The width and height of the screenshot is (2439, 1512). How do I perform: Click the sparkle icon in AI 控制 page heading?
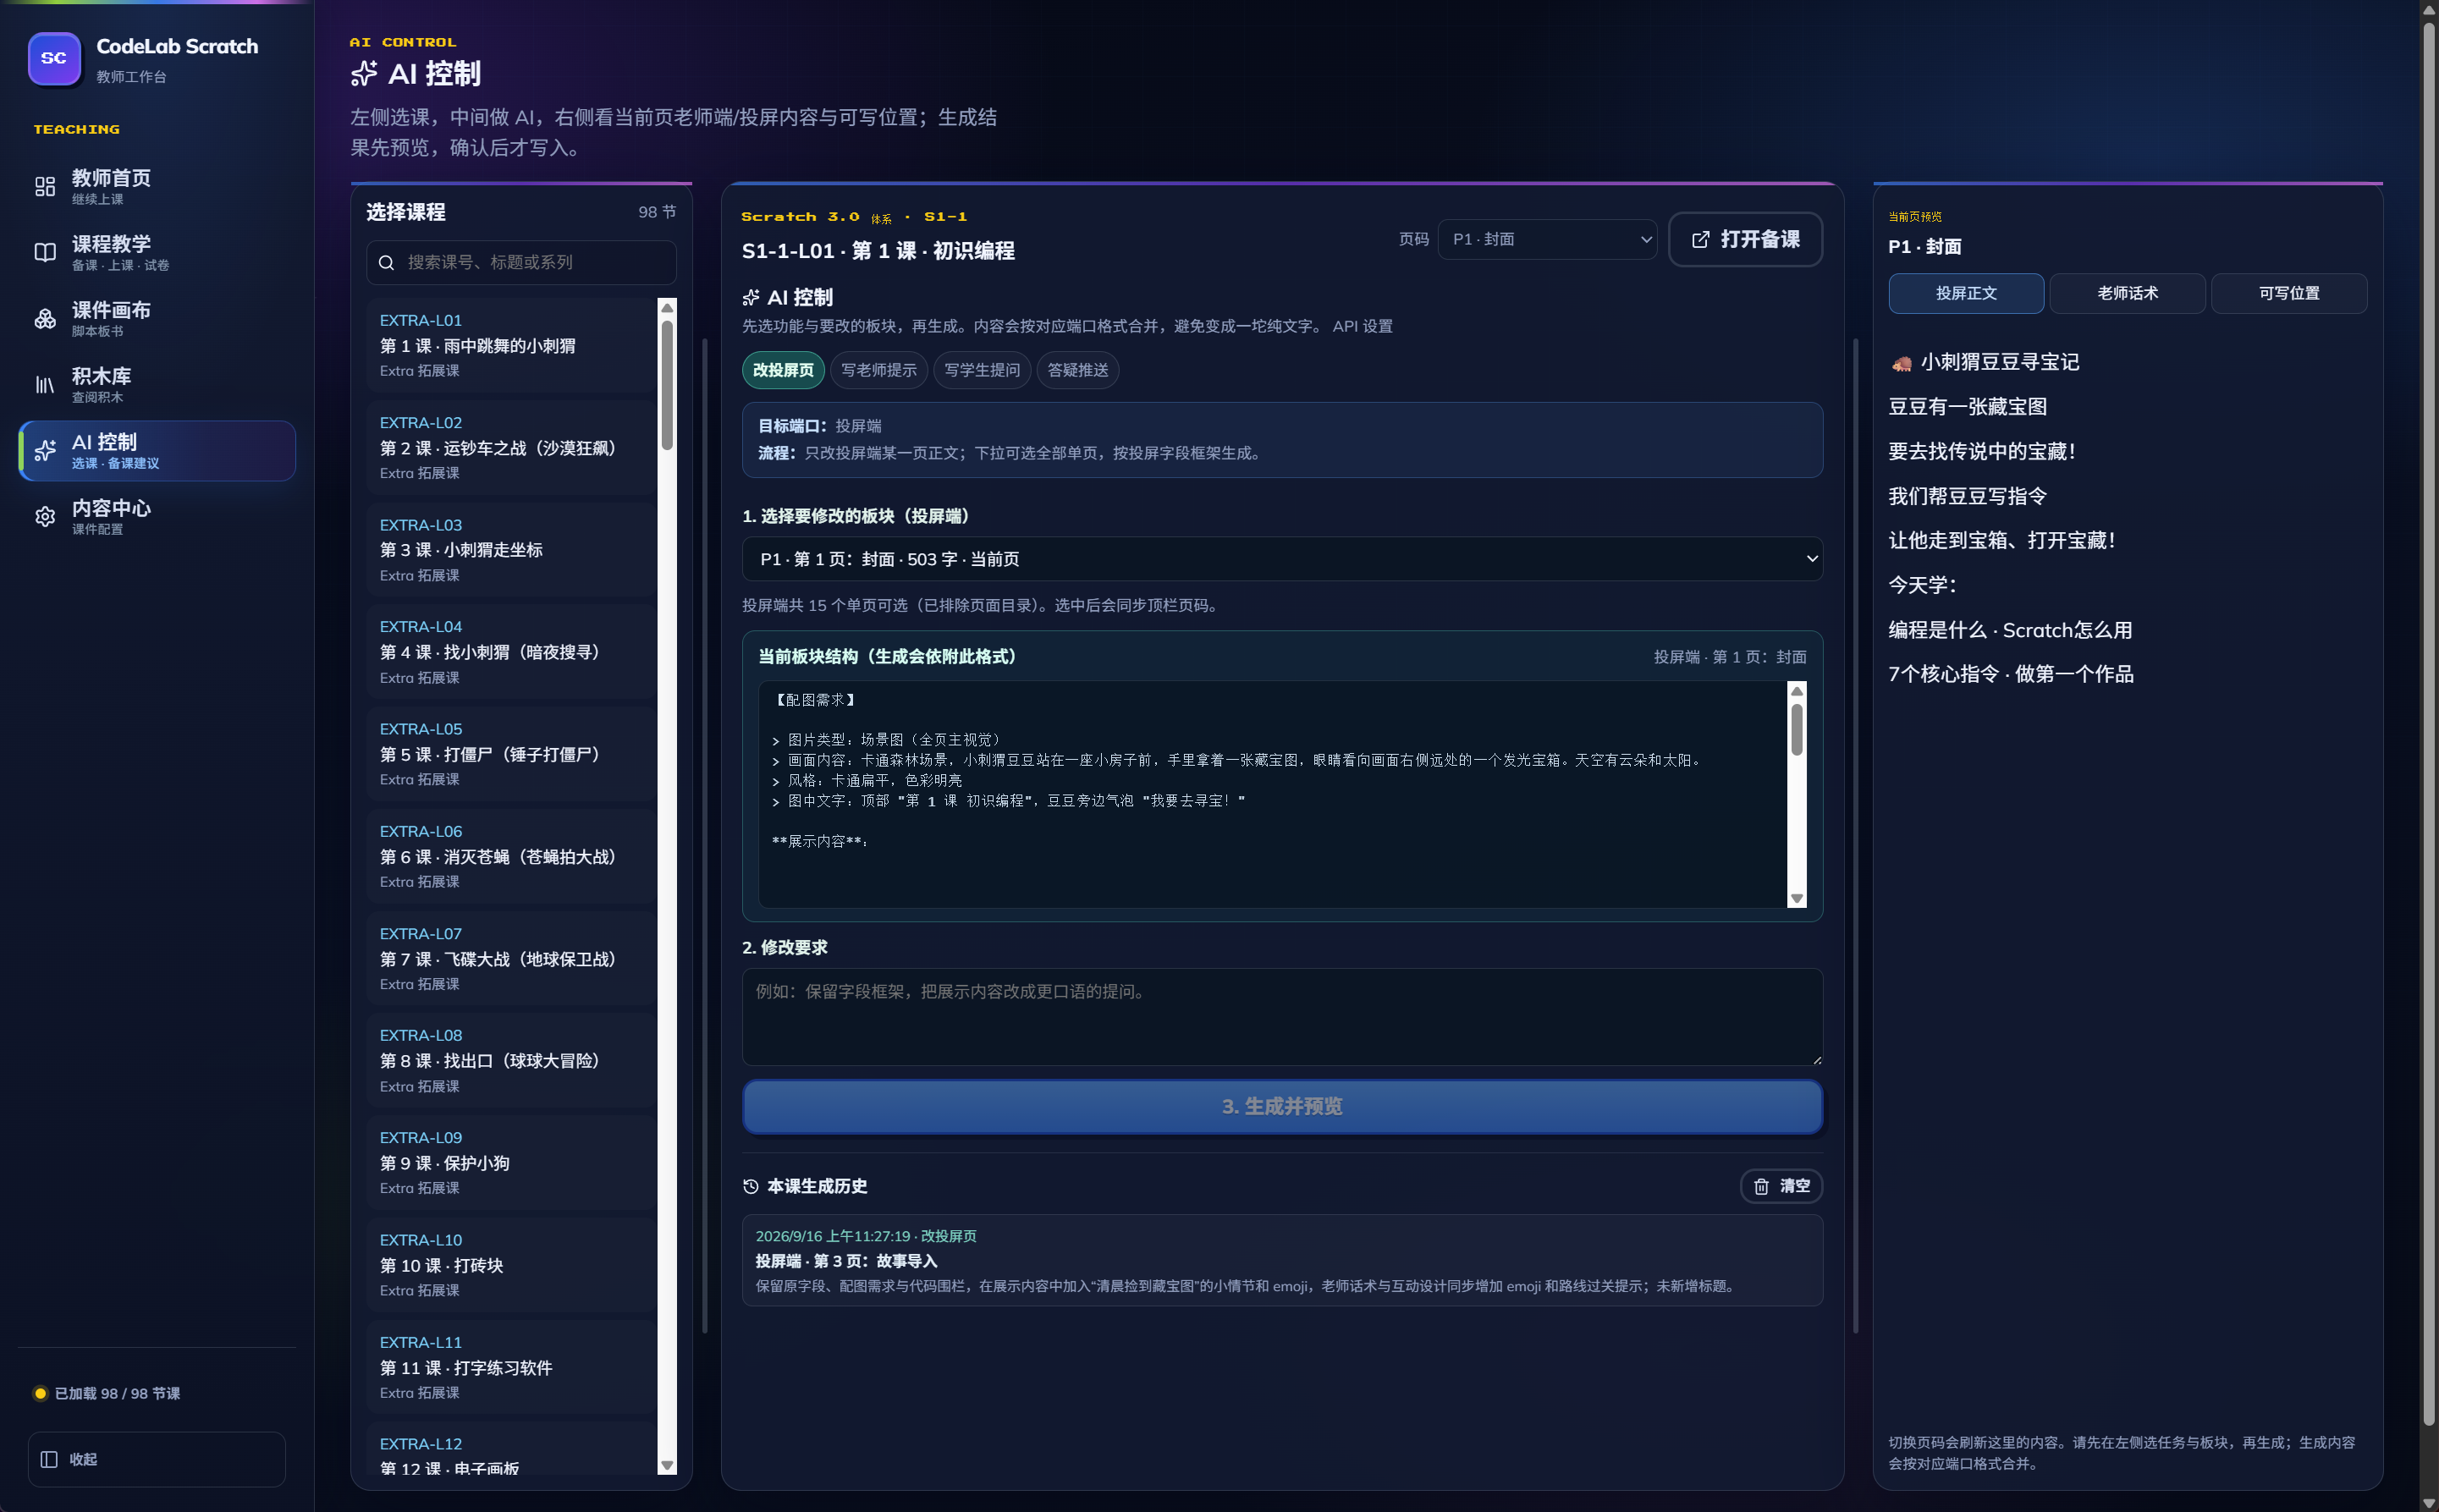(x=364, y=73)
